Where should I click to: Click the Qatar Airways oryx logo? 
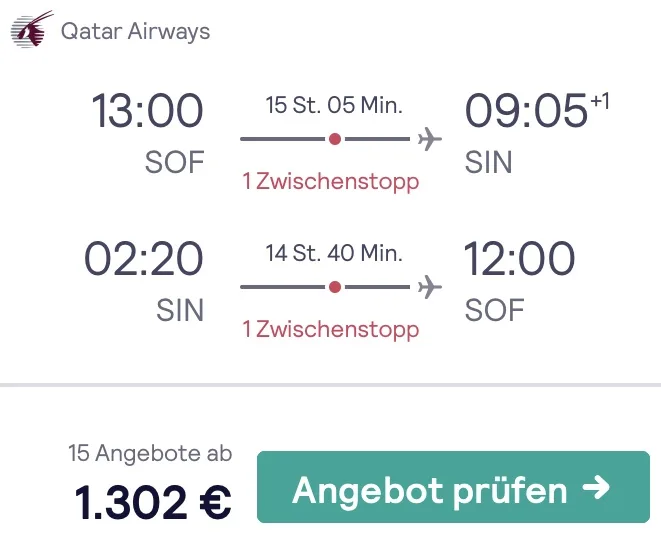[32, 30]
